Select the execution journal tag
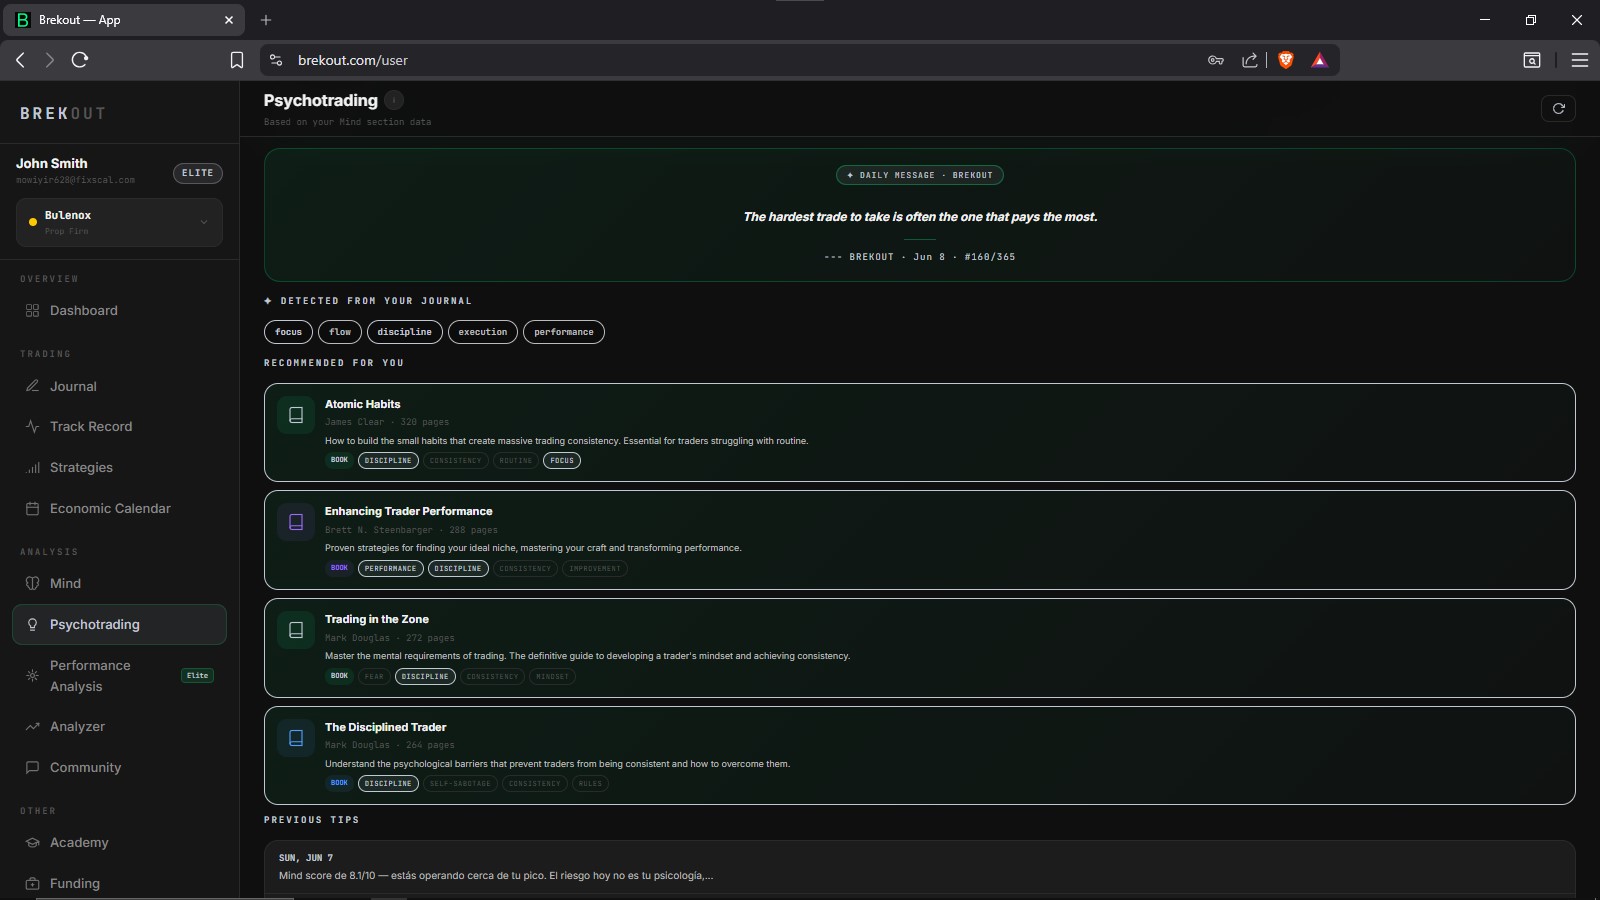 click(483, 332)
